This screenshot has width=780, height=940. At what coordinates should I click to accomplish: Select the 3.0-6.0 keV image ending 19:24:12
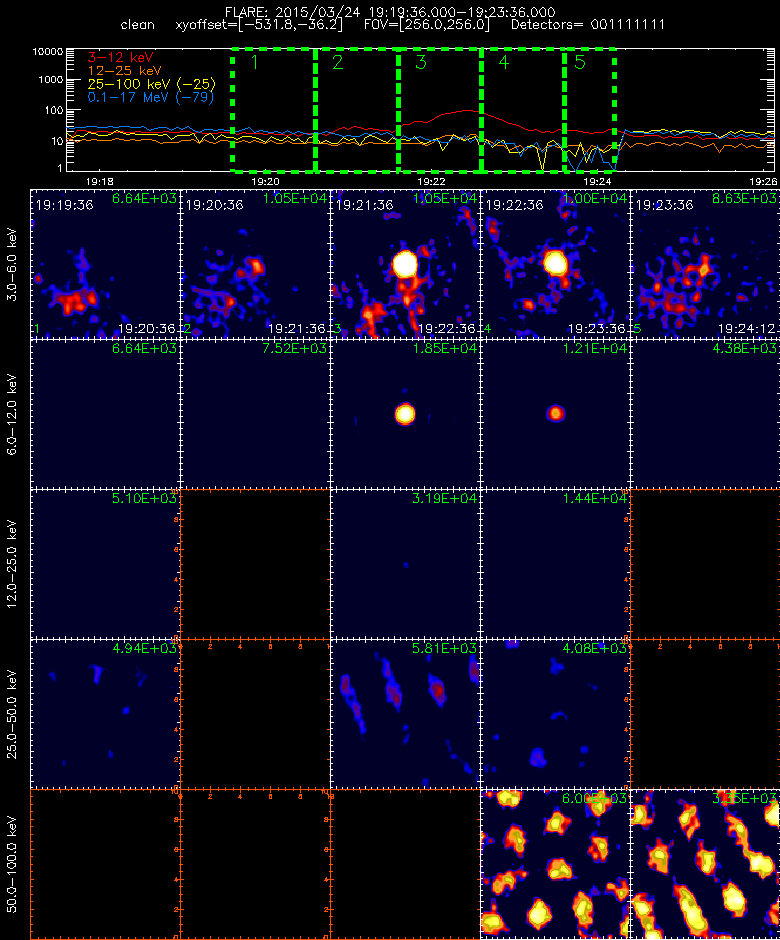click(705, 264)
